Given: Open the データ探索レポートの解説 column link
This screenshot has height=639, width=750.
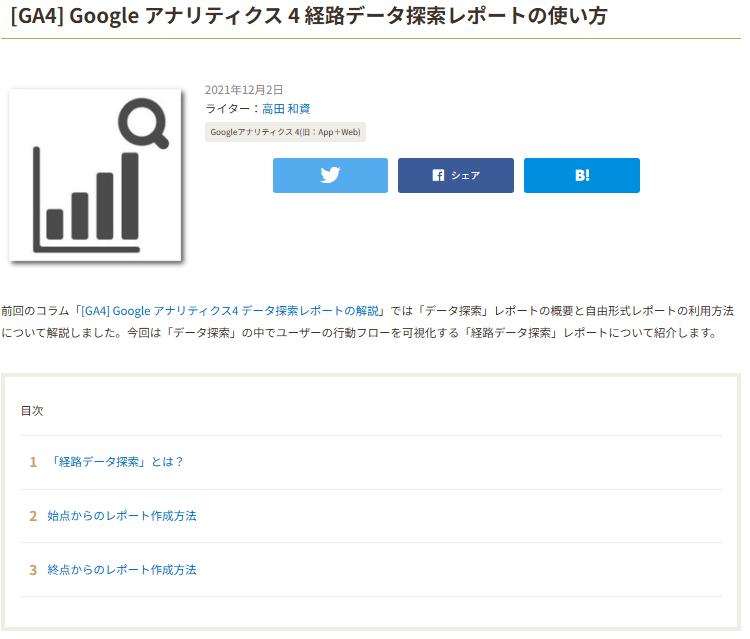Looking at the screenshot, I should pyautogui.click(x=232, y=311).
